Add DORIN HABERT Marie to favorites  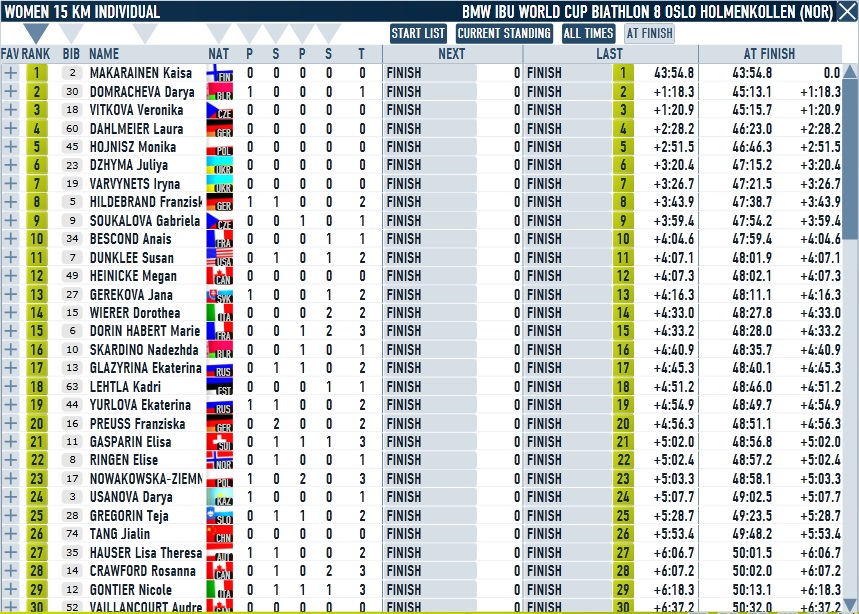tap(11, 331)
